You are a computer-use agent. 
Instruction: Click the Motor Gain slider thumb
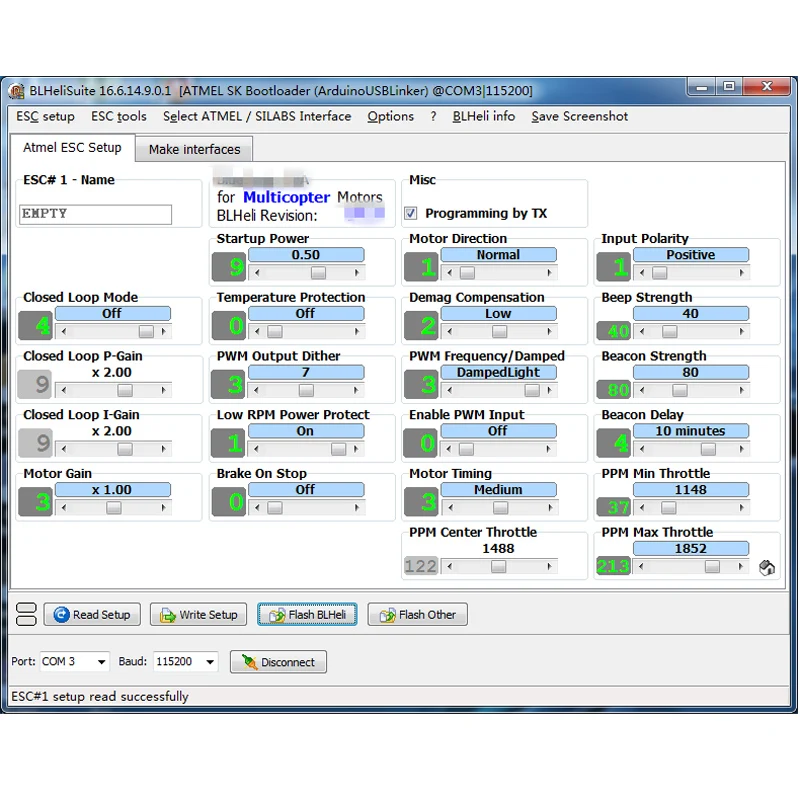coord(114,508)
